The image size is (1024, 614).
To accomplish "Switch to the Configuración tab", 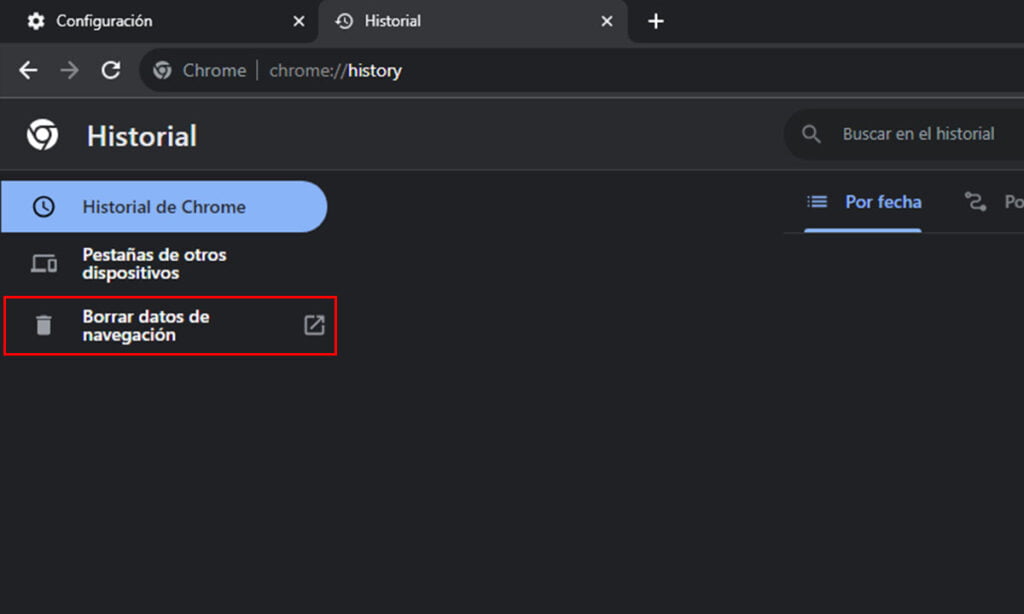I will pyautogui.click(x=160, y=22).
